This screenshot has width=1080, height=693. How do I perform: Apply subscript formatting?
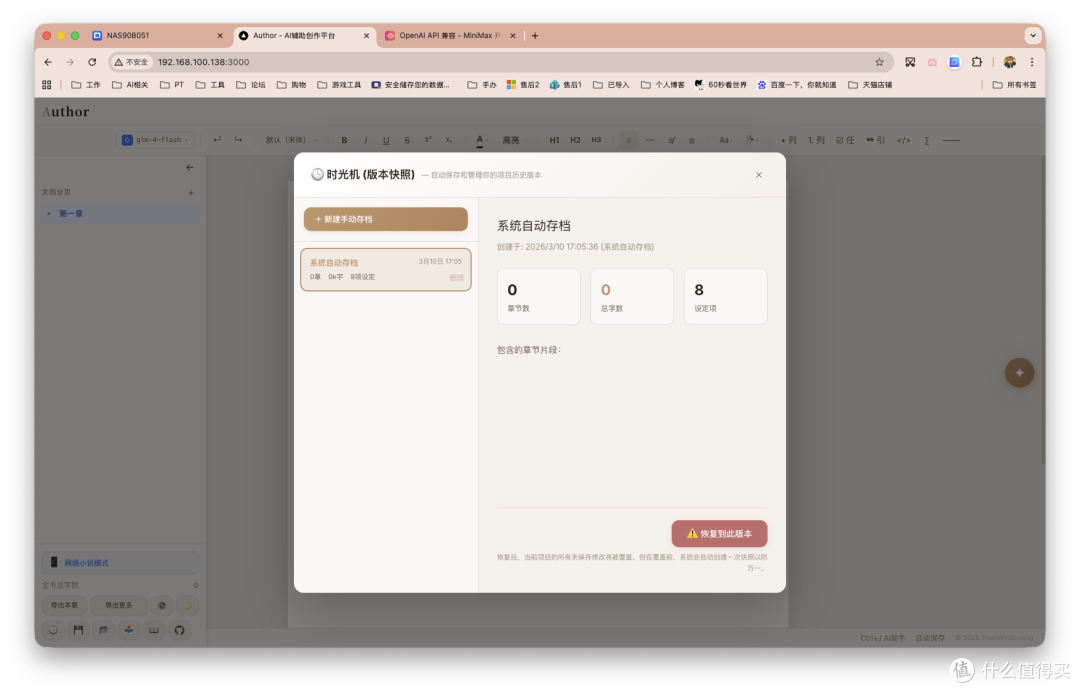point(448,140)
